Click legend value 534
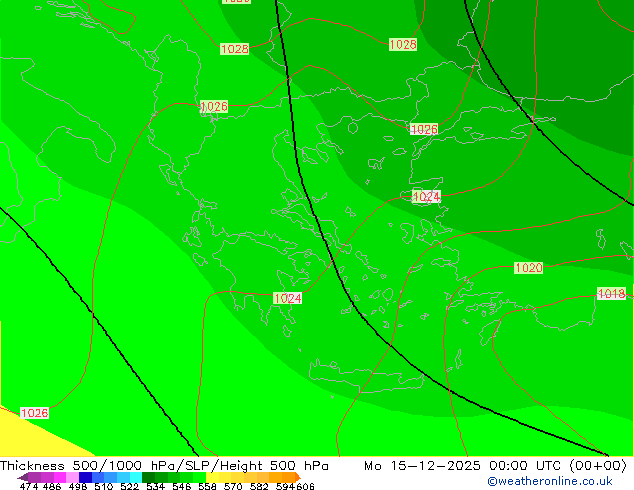 click(x=155, y=486)
